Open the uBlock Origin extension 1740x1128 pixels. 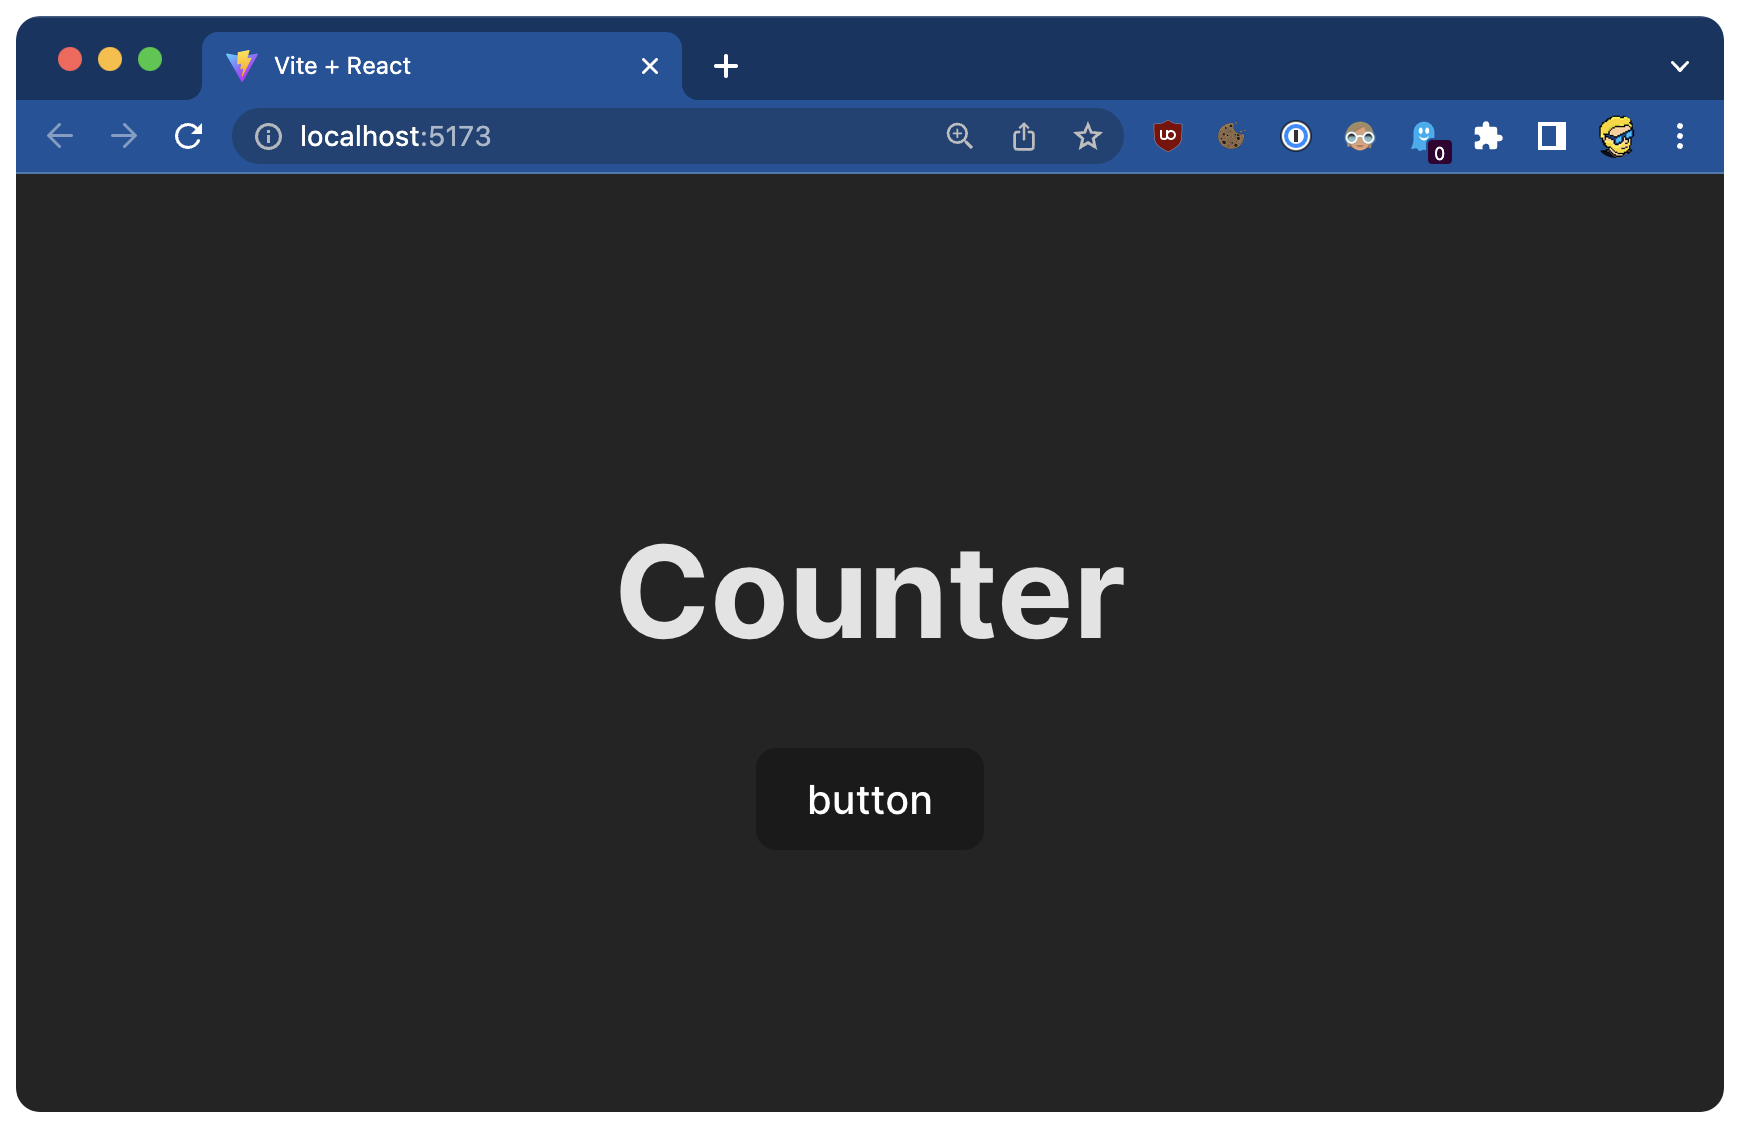(x=1167, y=136)
